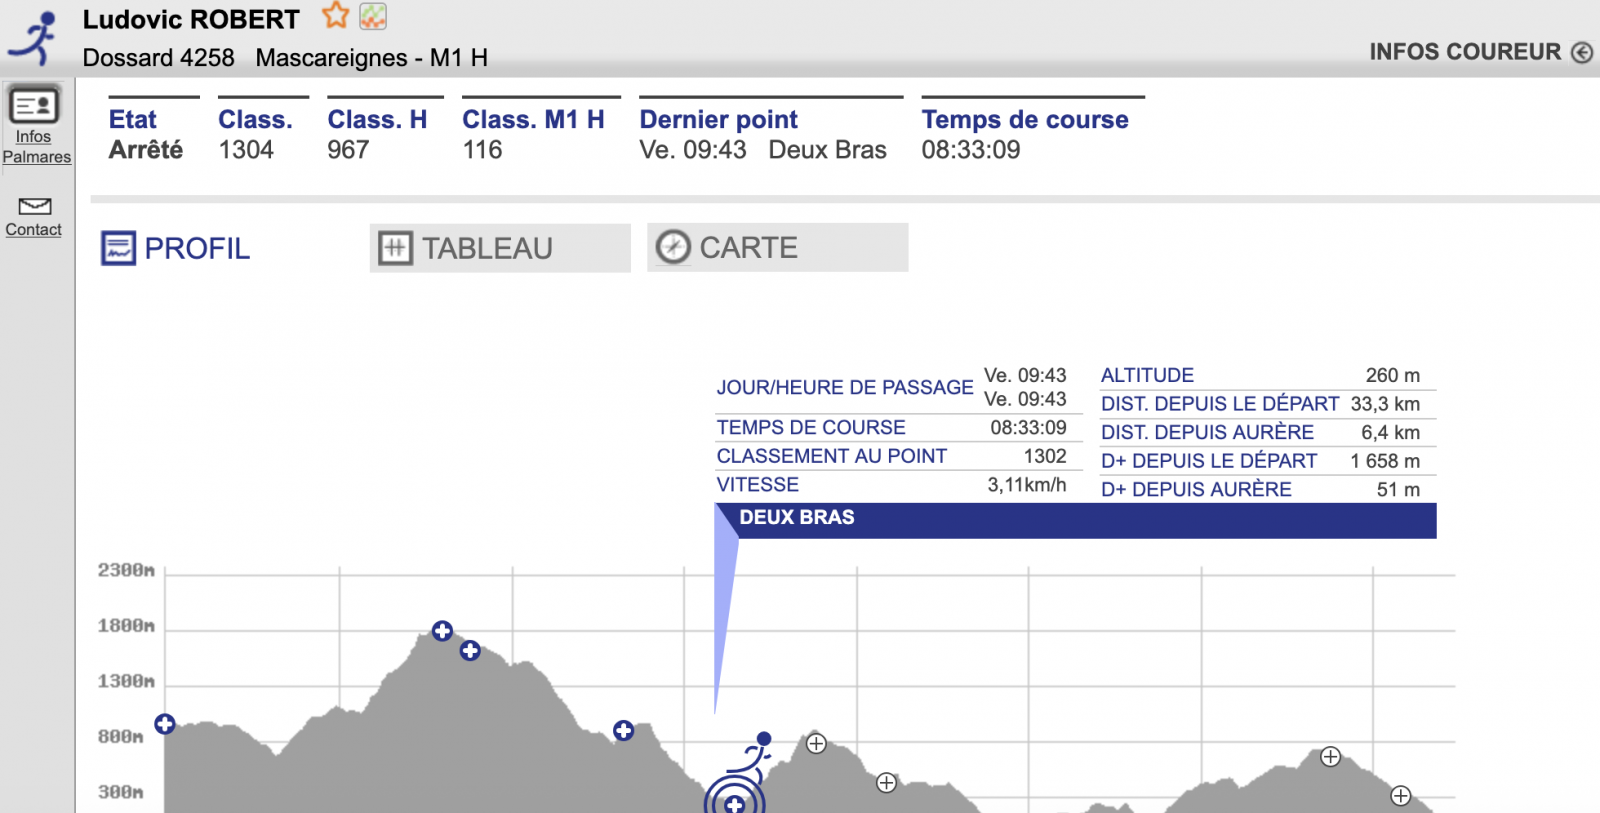Click the current Deux Bras checkpoint target marker
This screenshot has width=1600, height=813.
click(x=735, y=802)
